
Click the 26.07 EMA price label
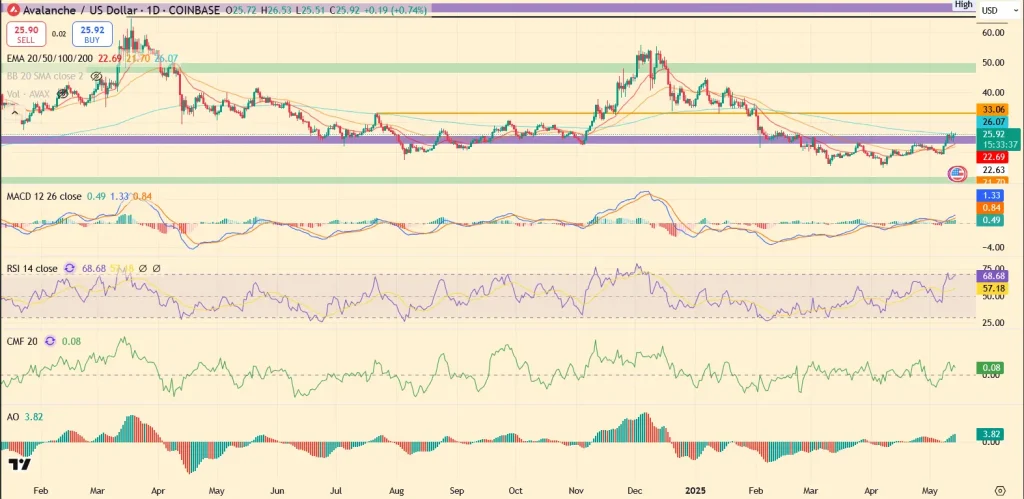pos(991,121)
